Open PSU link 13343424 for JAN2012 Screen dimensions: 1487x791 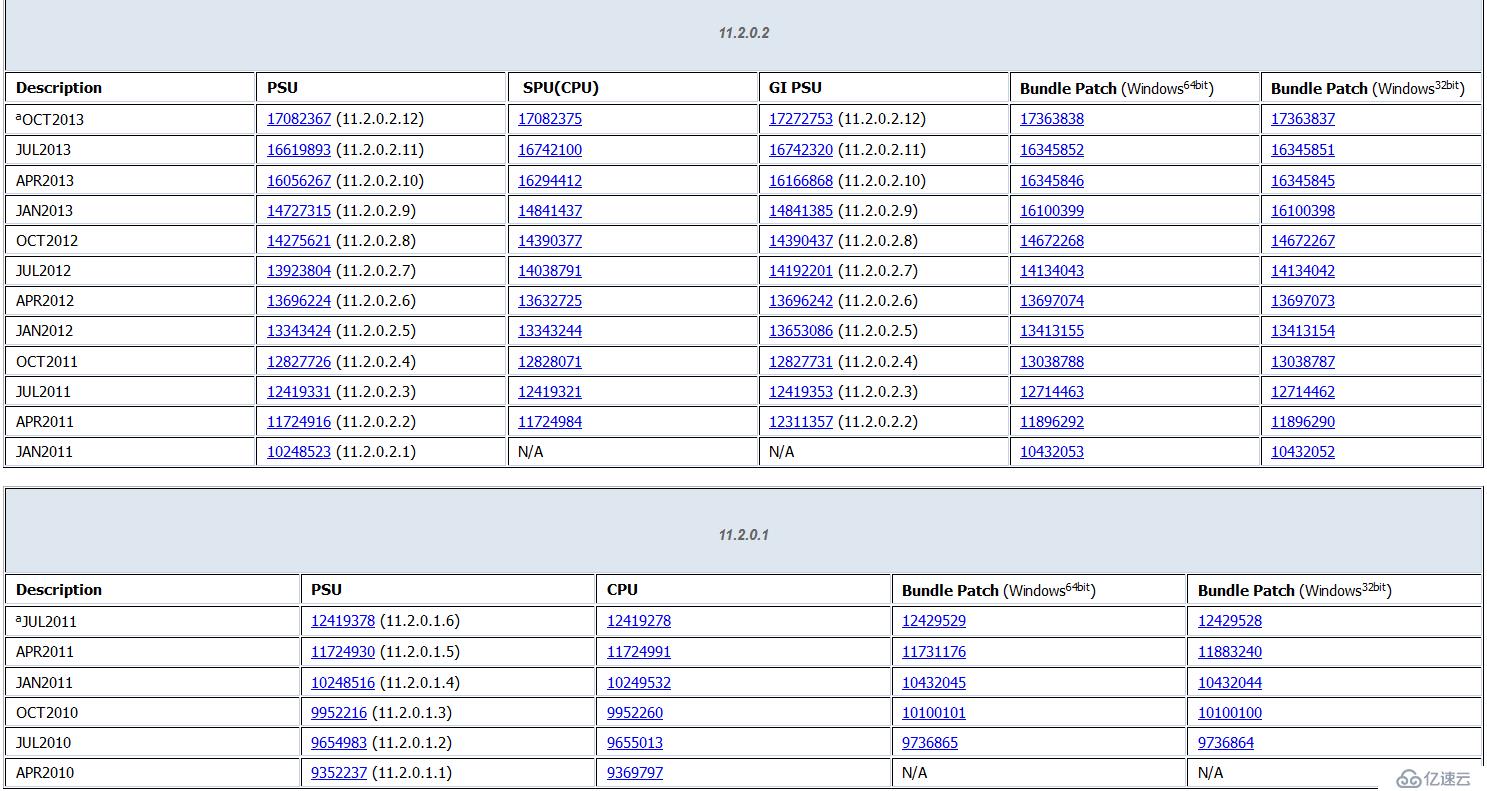(299, 331)
